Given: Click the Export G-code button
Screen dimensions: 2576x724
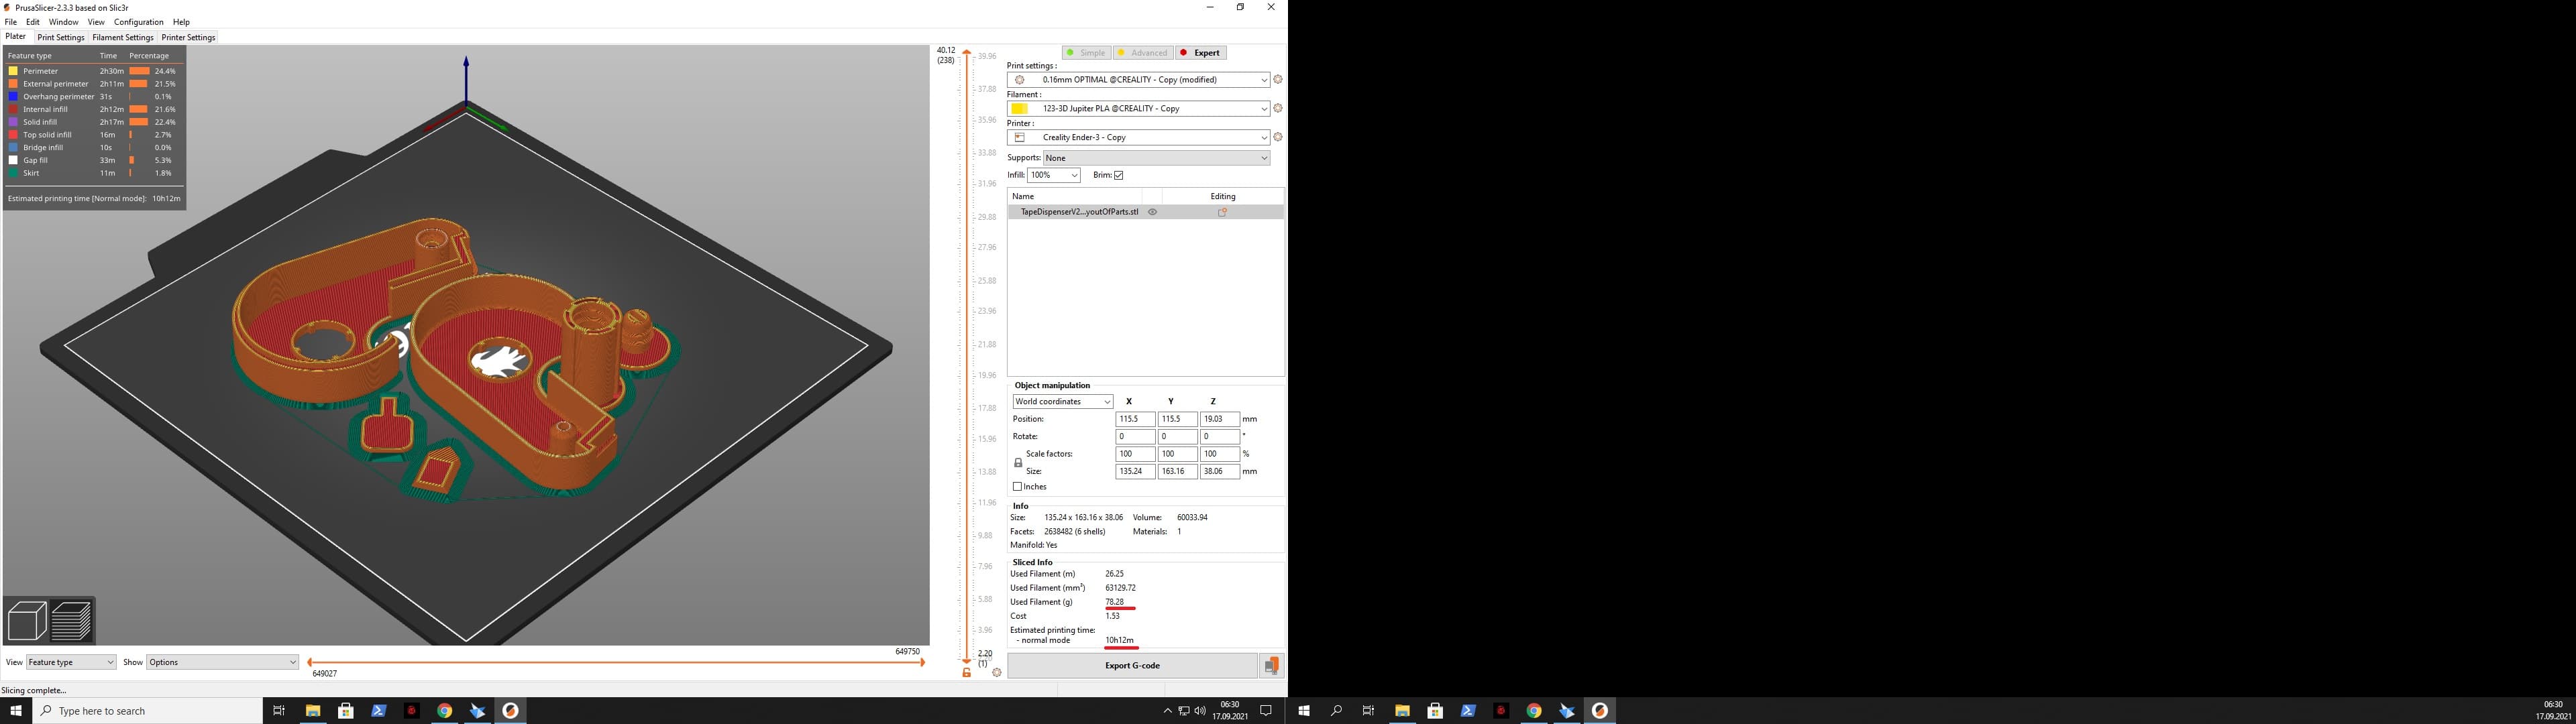Looking at the screenshot, I should coord(1132,666).
